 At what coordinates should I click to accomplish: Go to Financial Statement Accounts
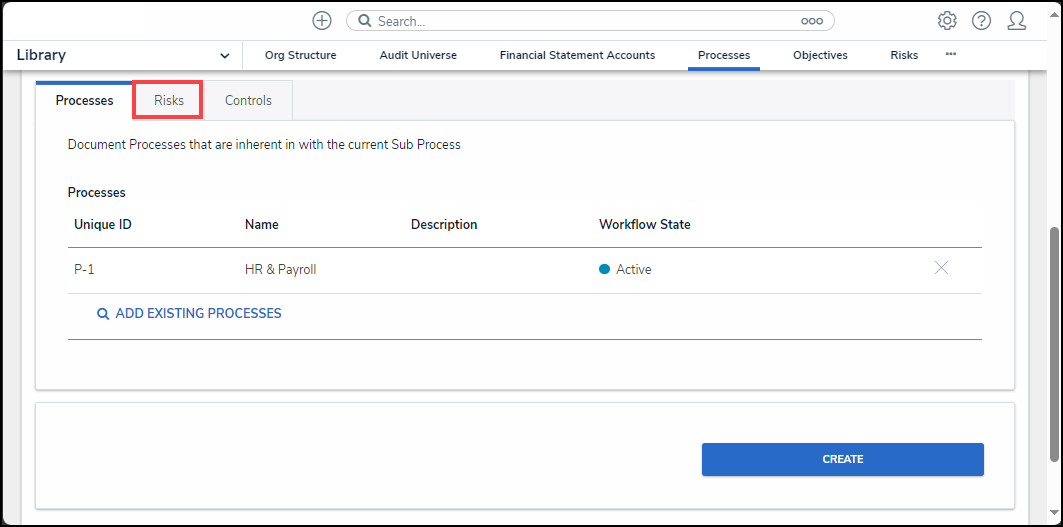[577, 55]
